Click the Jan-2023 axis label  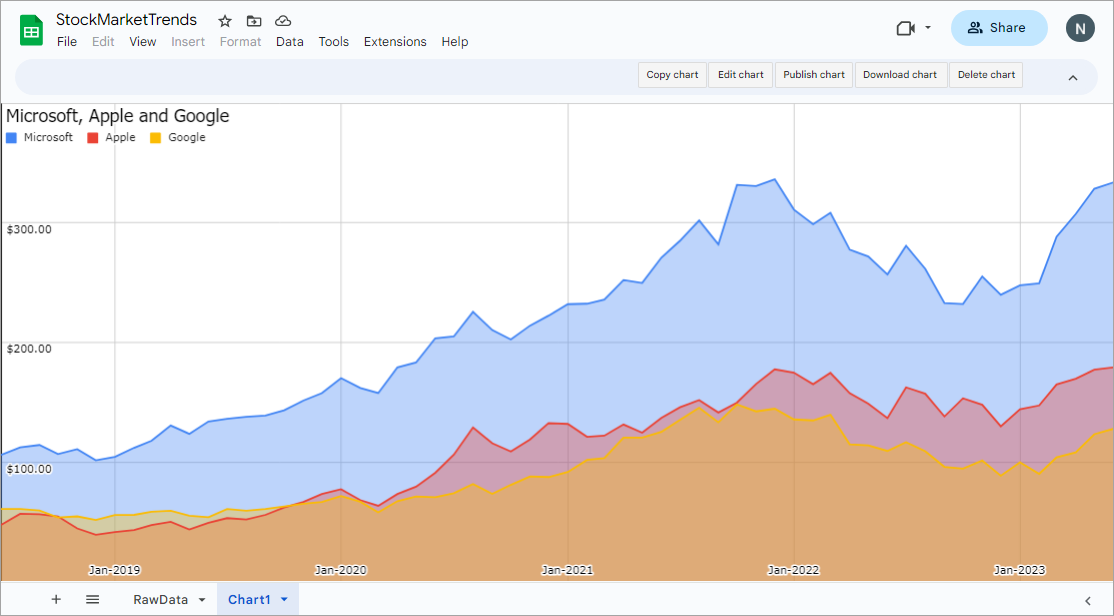pyautogui.click(x=1020, y=570)
